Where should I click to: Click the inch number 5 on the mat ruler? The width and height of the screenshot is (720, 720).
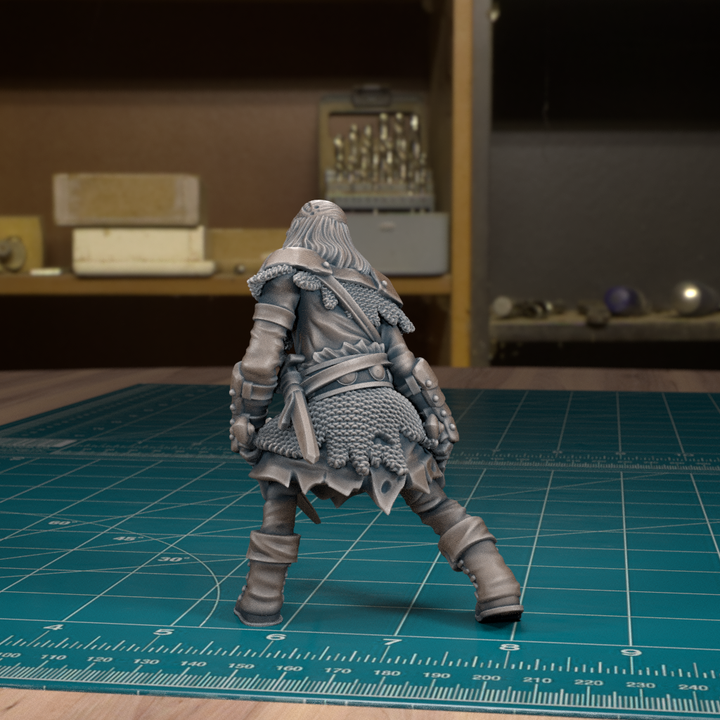click(163, 632)
